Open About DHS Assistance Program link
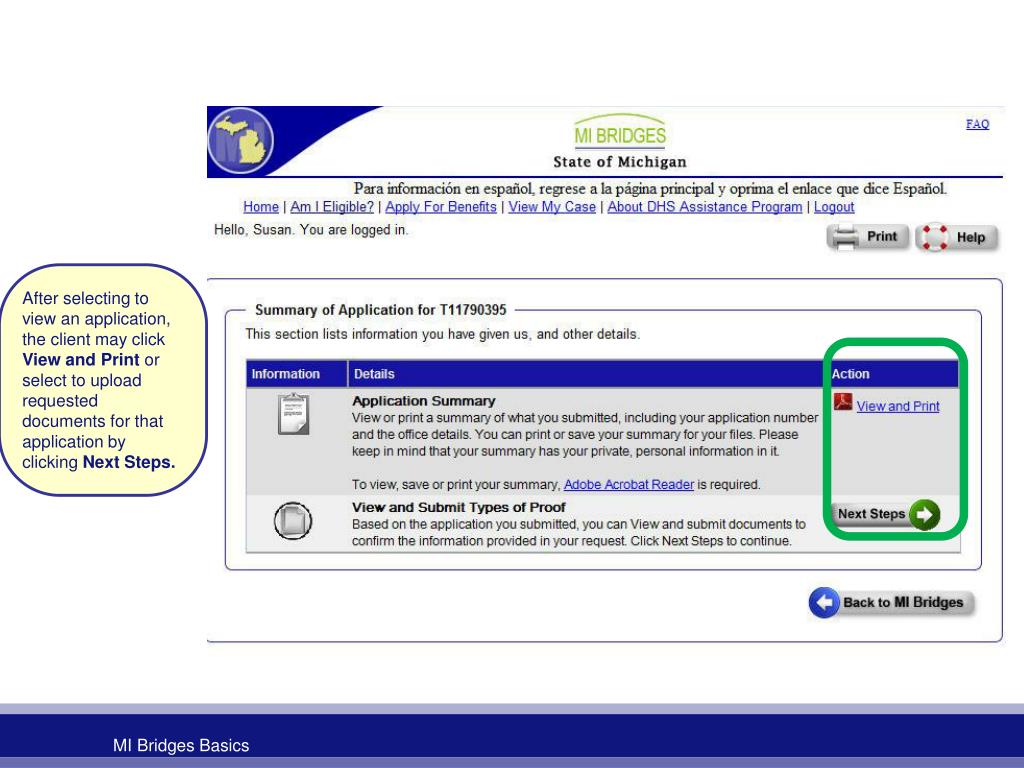1024x768 pixels. (x=705, y=207)
